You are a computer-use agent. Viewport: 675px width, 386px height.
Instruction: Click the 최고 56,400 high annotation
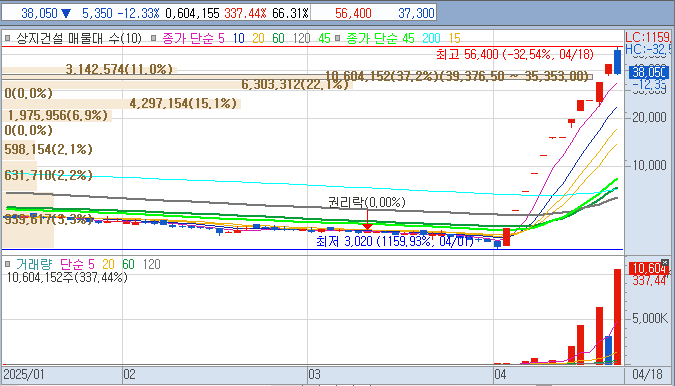[x=514, y=54]
